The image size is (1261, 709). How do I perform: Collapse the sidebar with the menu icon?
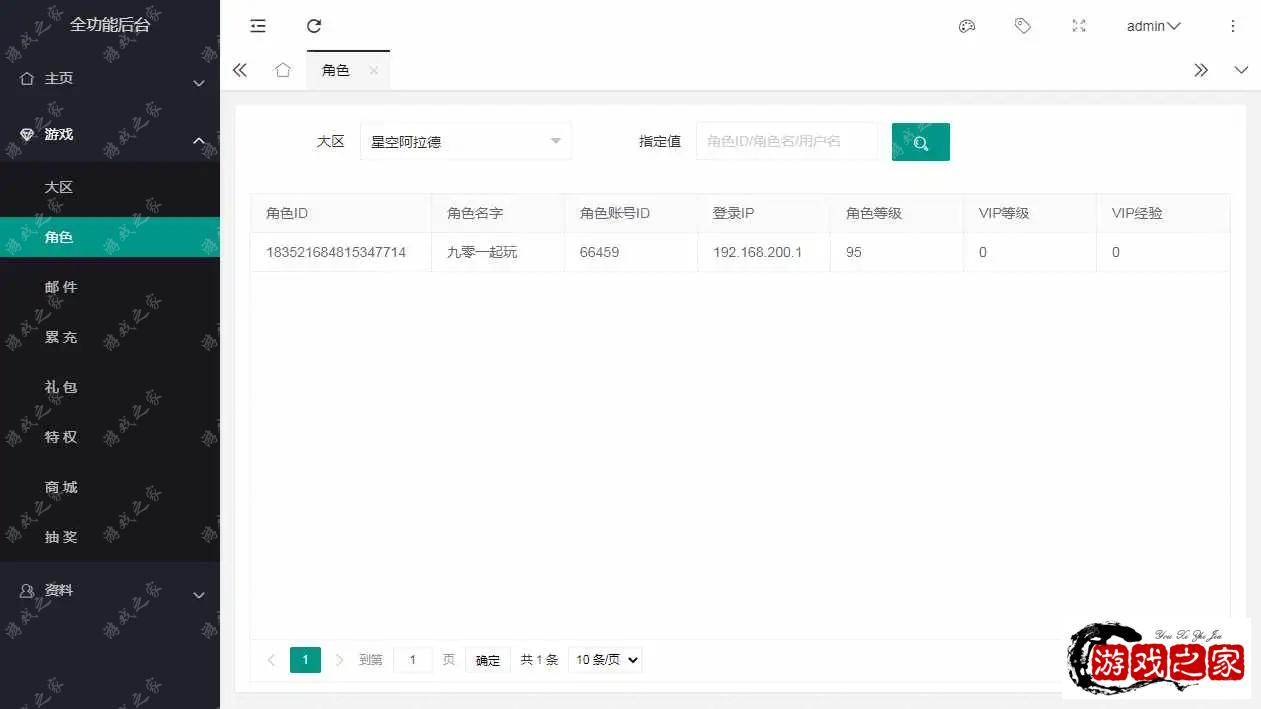point(258,26)
